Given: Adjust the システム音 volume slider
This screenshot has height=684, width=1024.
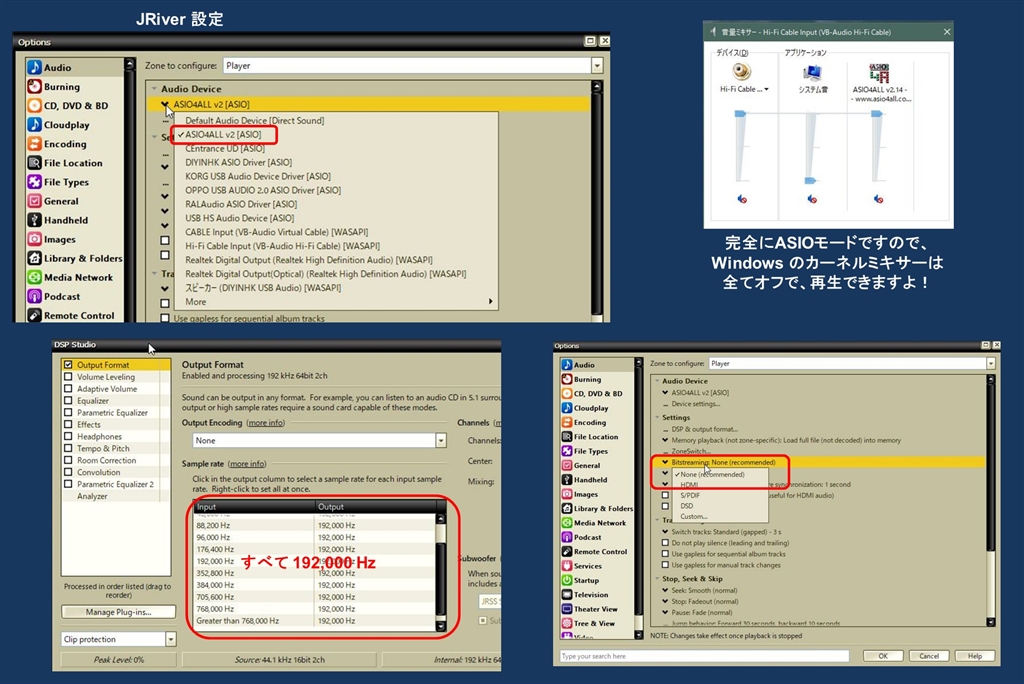Looking at the screenshot, I should click(810, 180).
